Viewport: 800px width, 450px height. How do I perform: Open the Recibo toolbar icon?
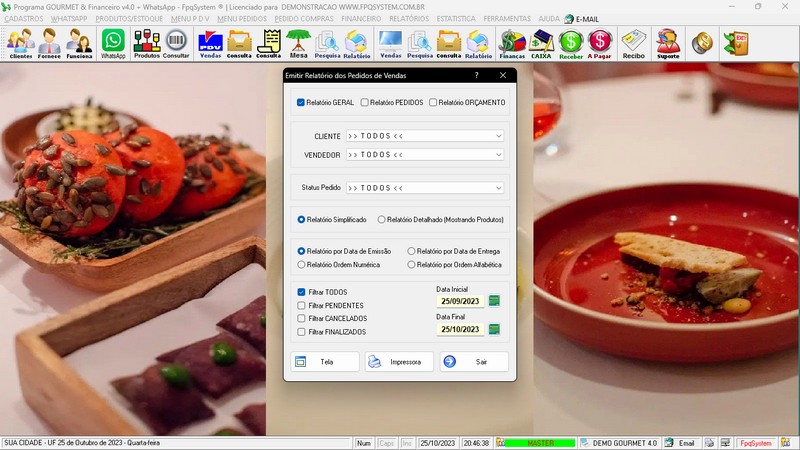coord(634,44)
